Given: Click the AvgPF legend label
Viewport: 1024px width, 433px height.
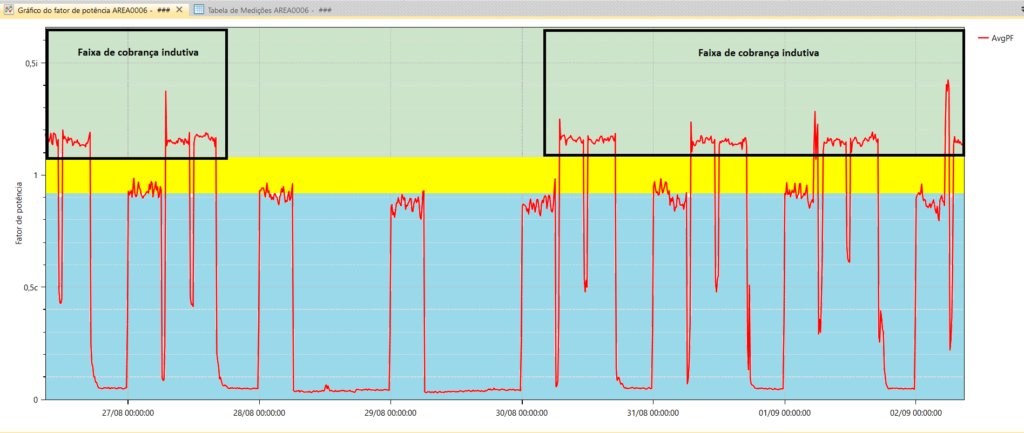Looking at the screenshot, I should point(1001,38).
